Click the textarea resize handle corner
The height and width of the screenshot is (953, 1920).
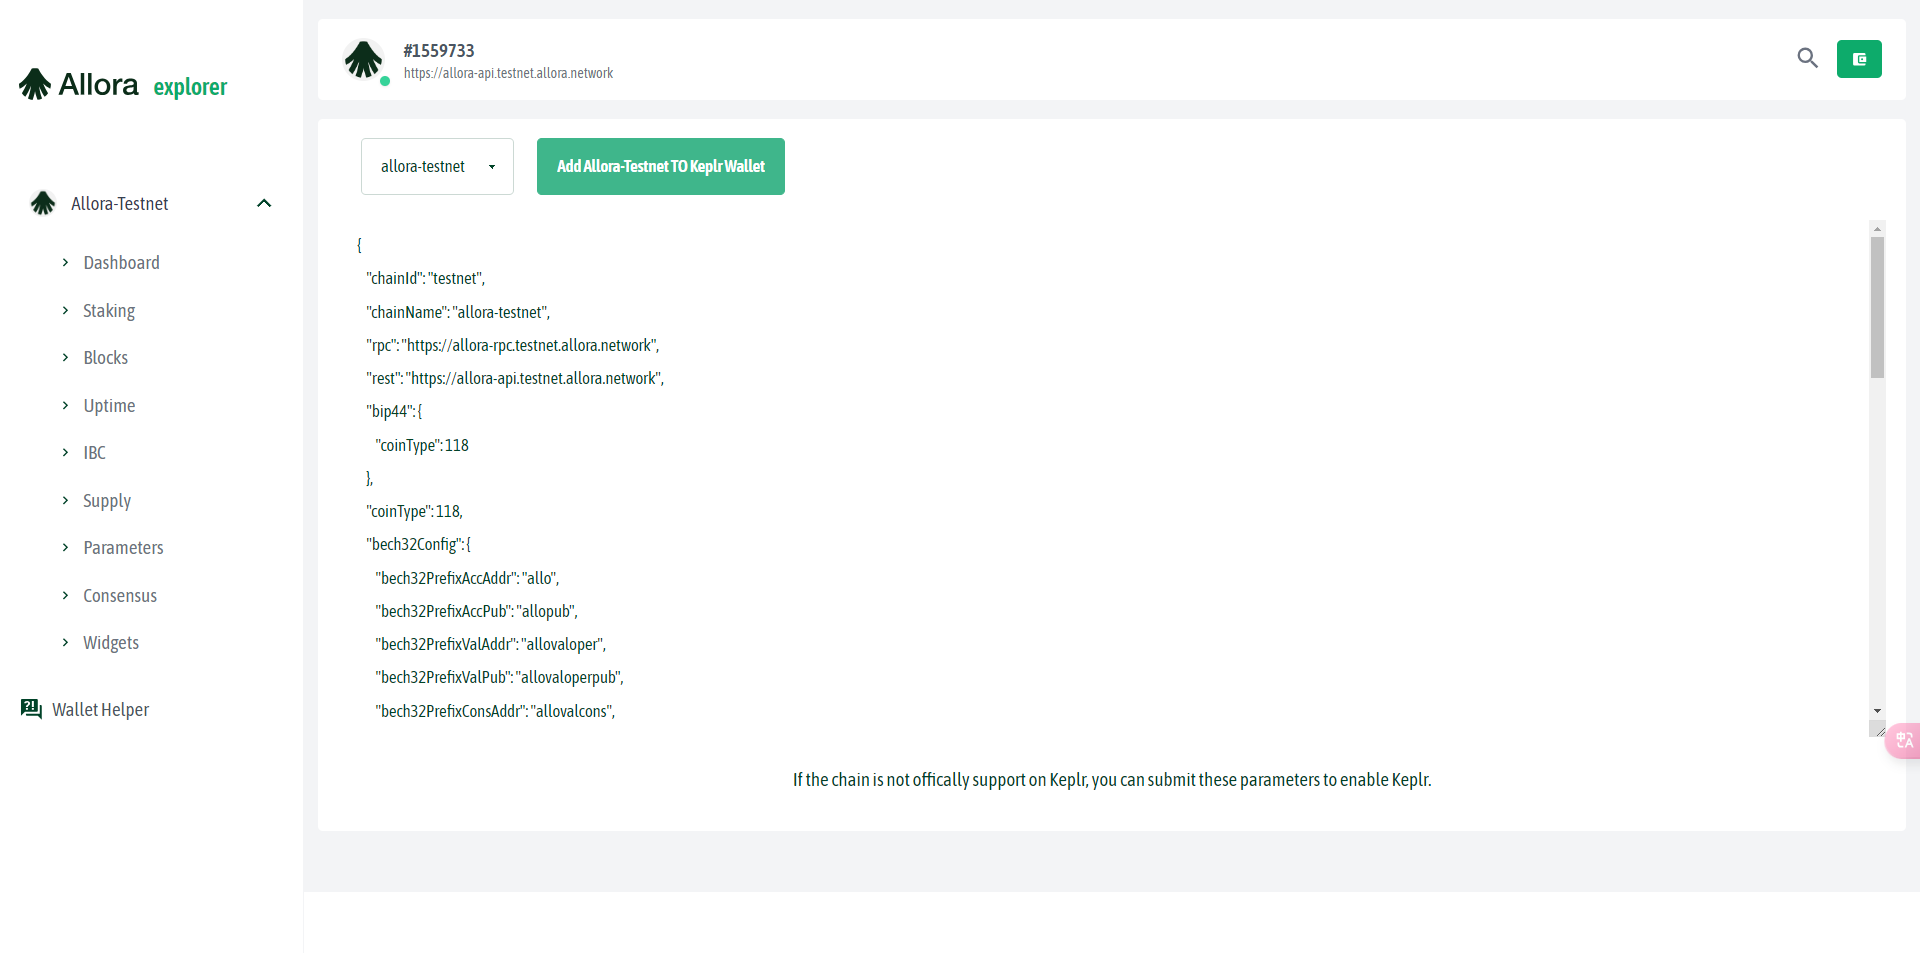(1878, 729)
